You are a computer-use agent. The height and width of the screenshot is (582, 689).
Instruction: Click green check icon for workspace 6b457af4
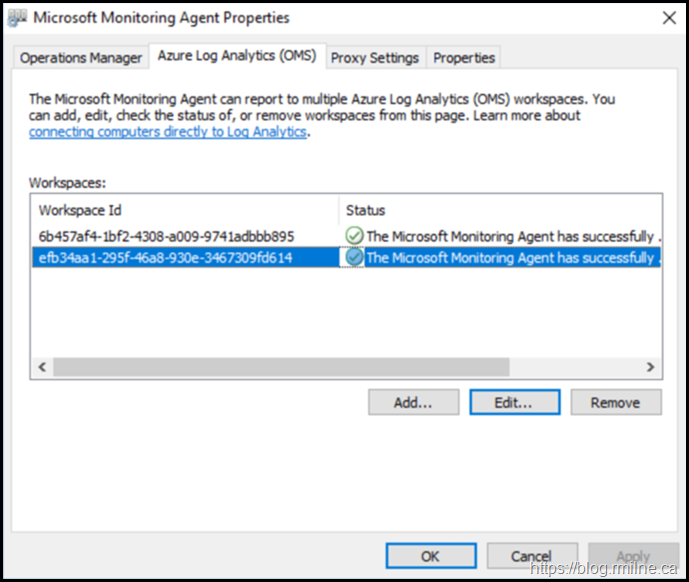[354, 236]
